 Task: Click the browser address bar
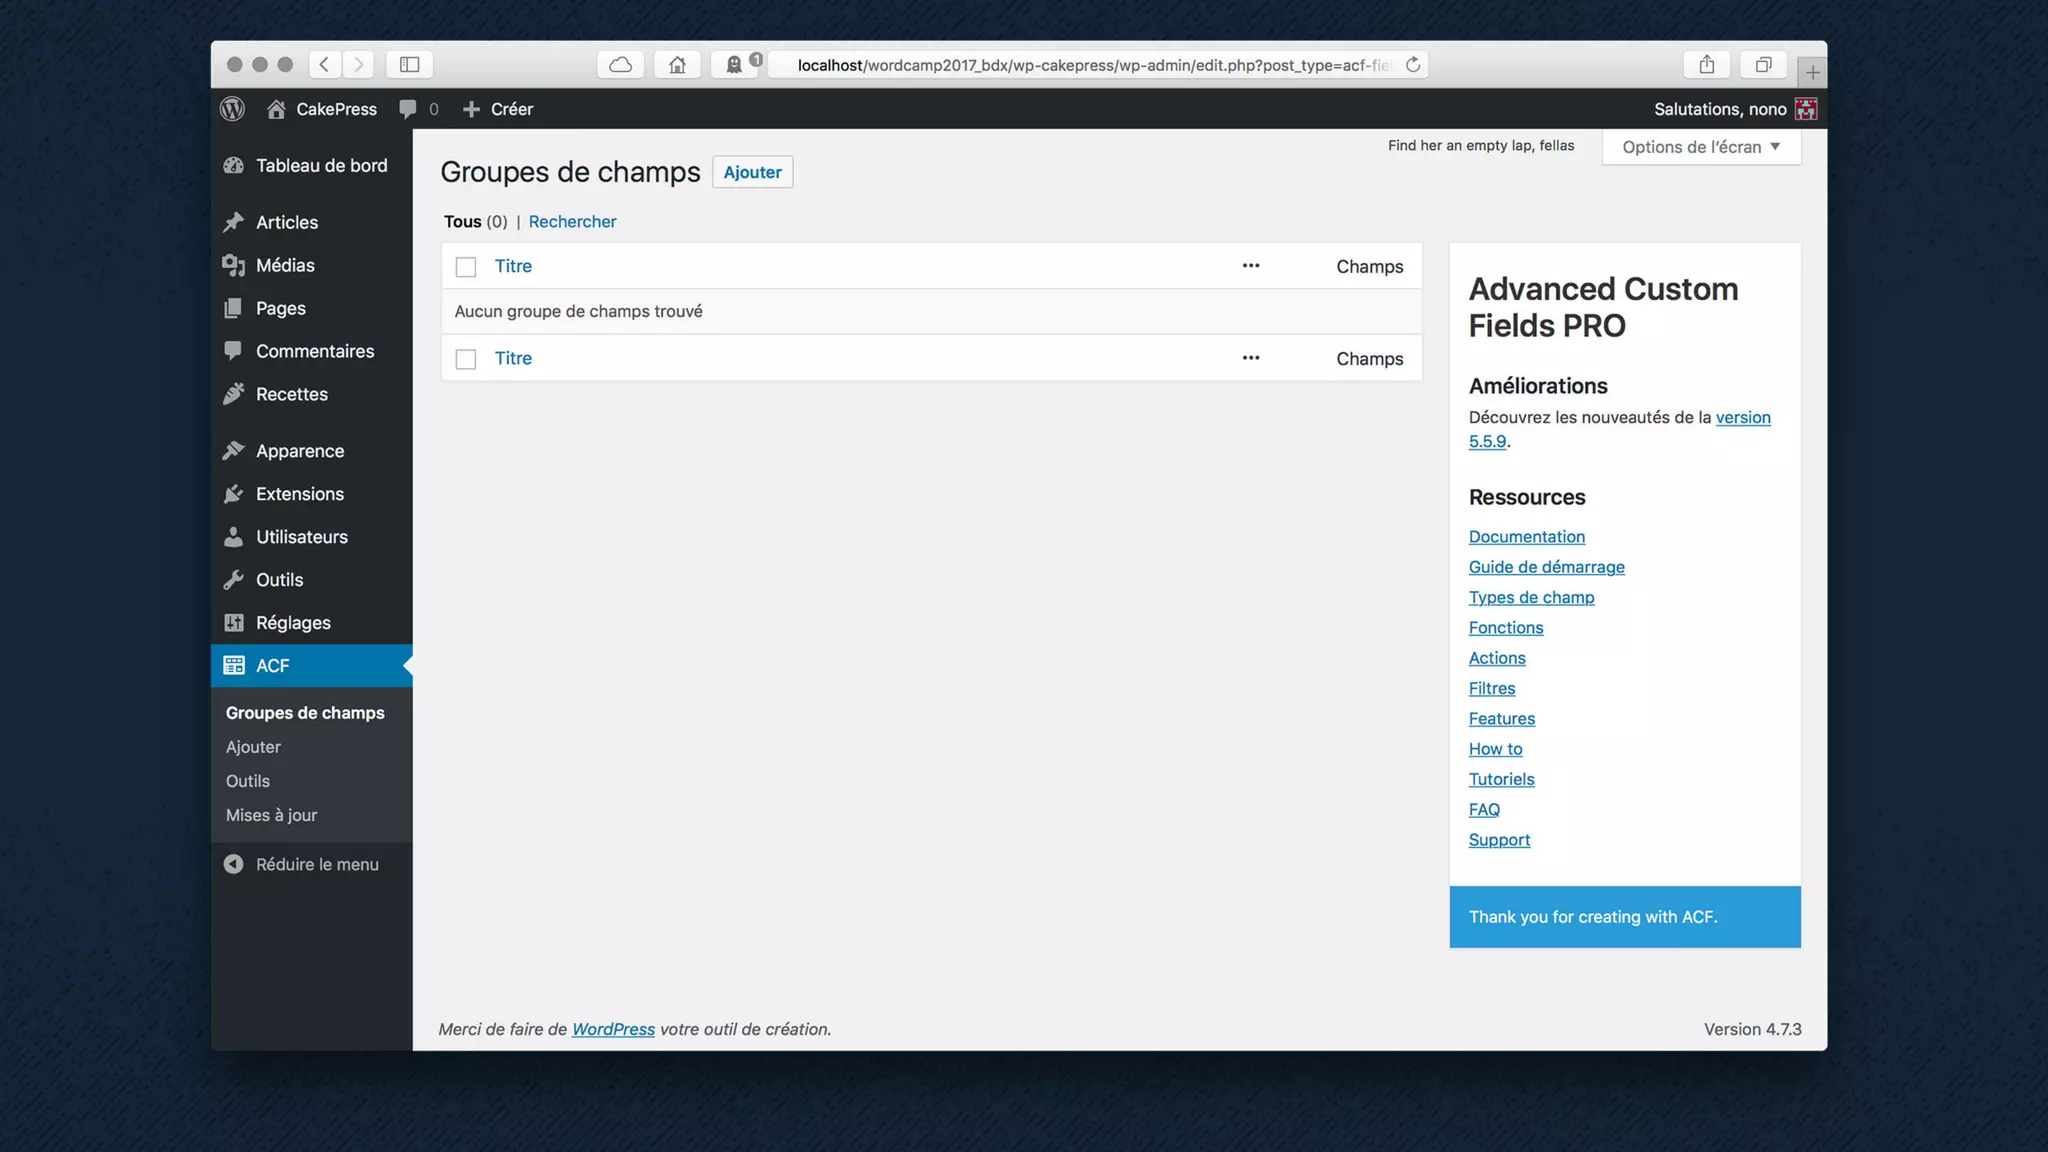pos(1092,65)
